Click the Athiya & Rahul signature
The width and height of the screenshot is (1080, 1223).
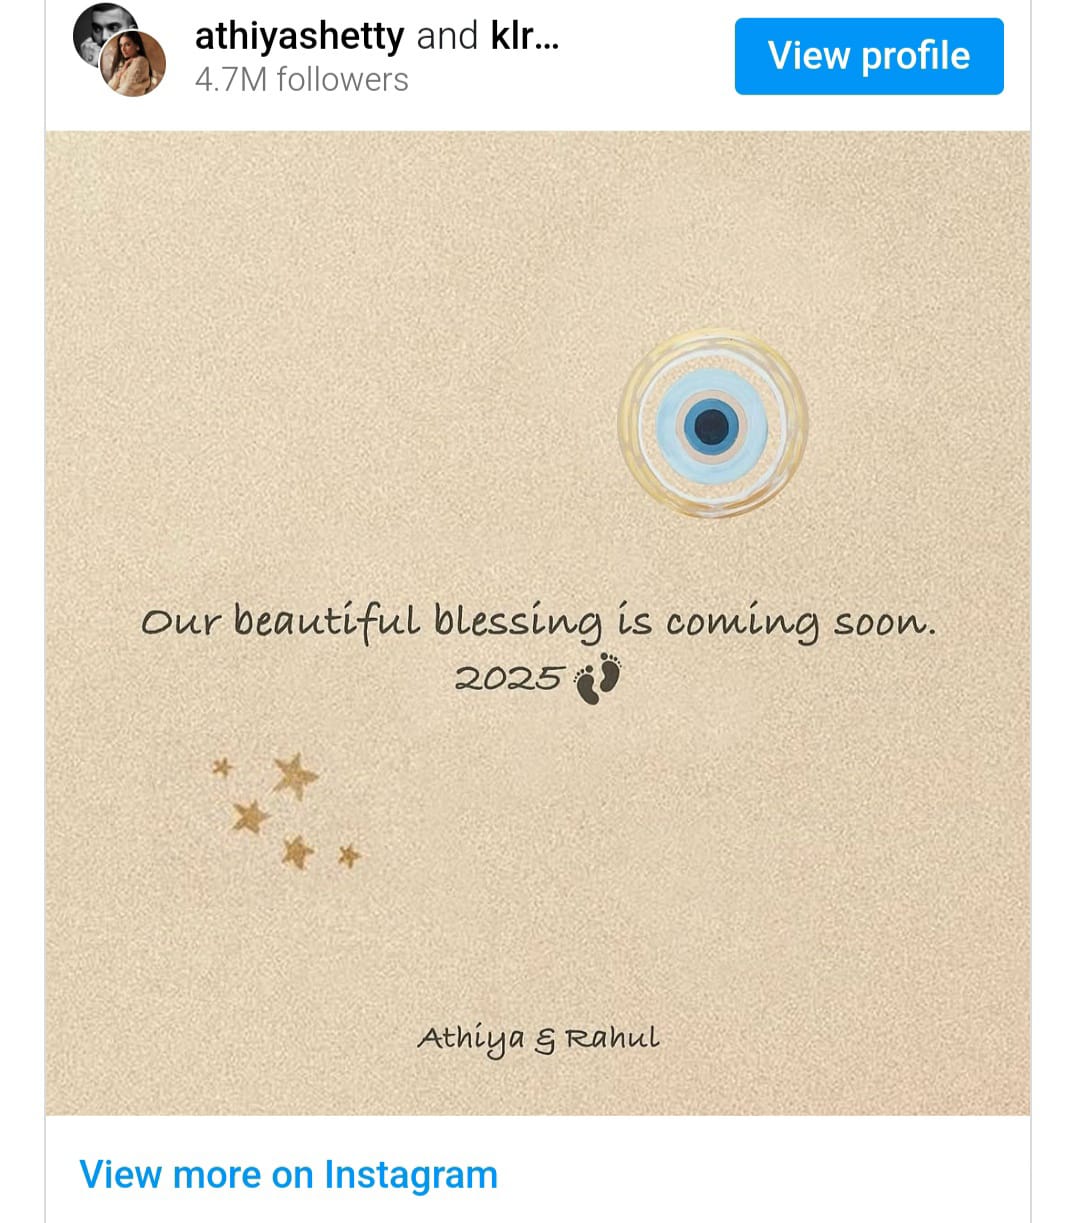538,1038
